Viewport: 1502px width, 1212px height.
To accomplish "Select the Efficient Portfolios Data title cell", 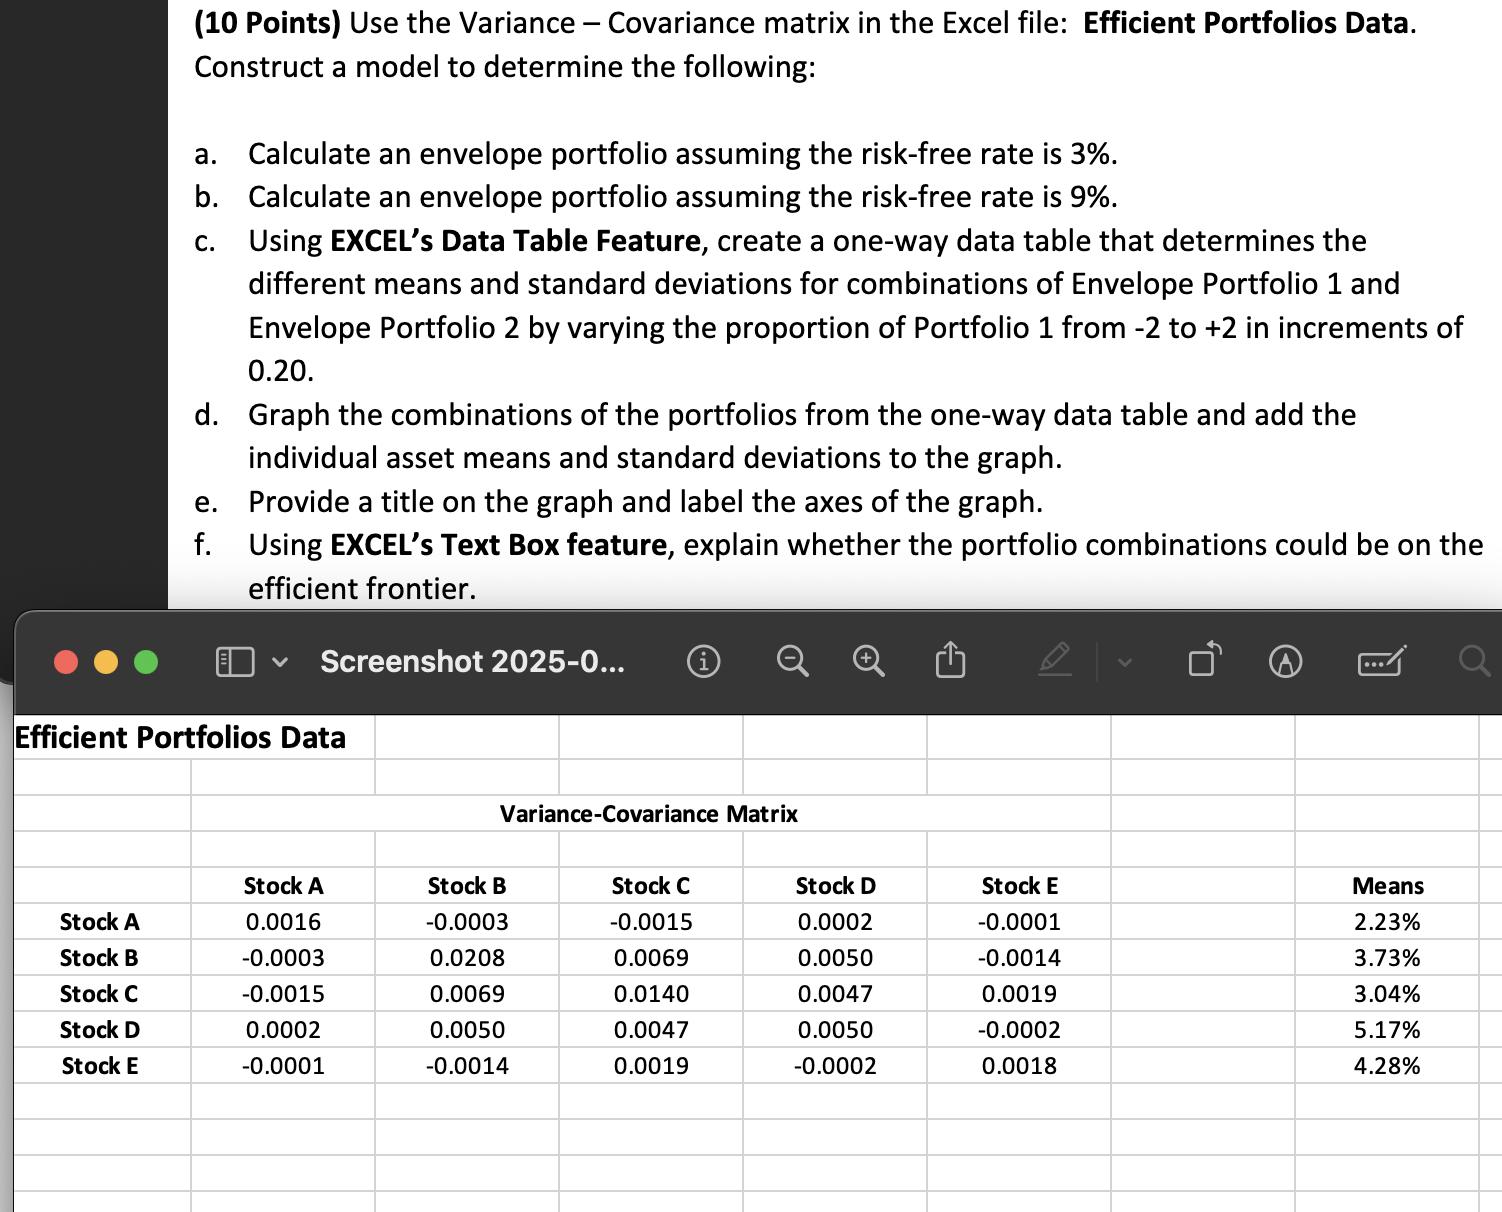I will [180, 737].
